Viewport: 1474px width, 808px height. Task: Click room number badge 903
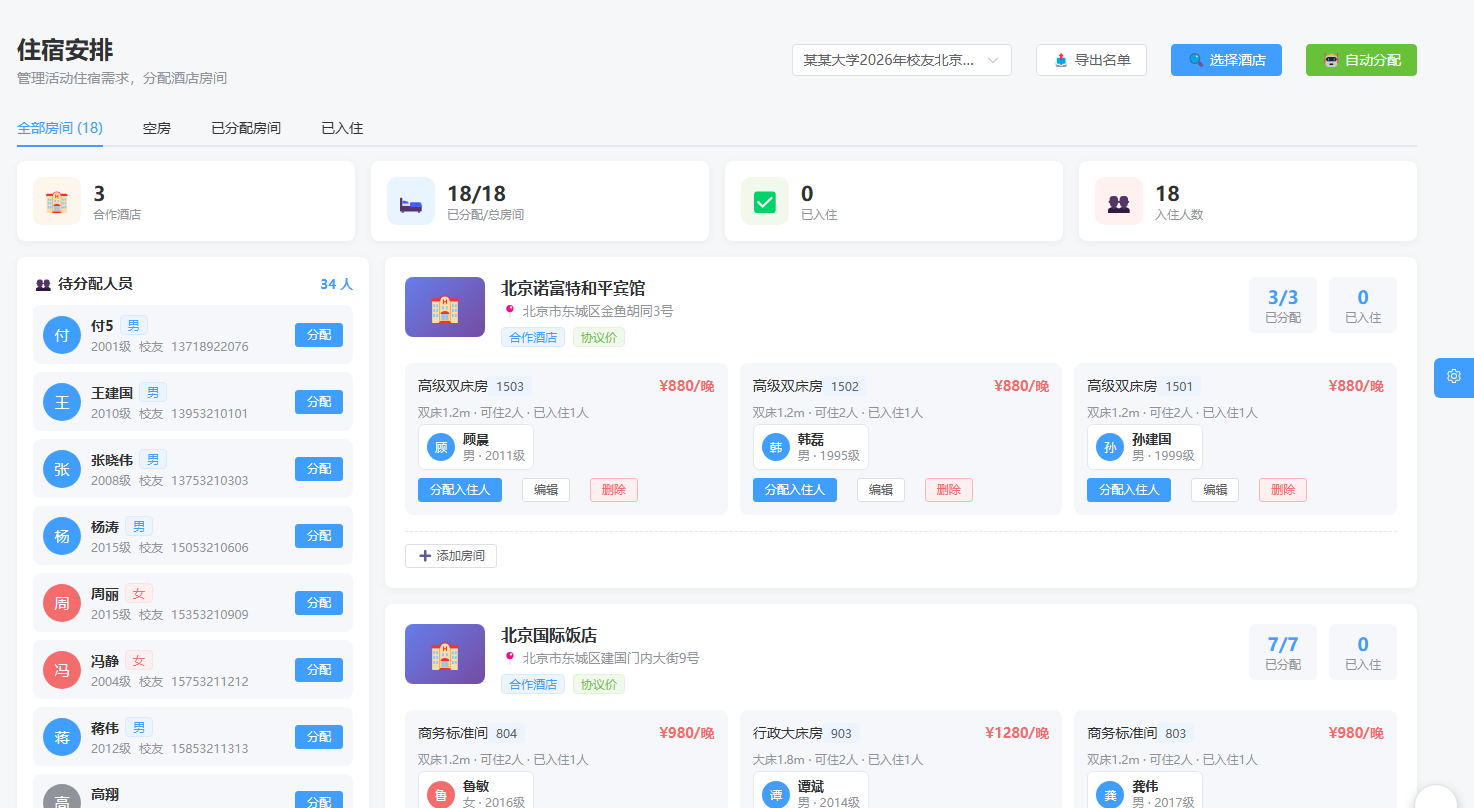tap(841, 733)
